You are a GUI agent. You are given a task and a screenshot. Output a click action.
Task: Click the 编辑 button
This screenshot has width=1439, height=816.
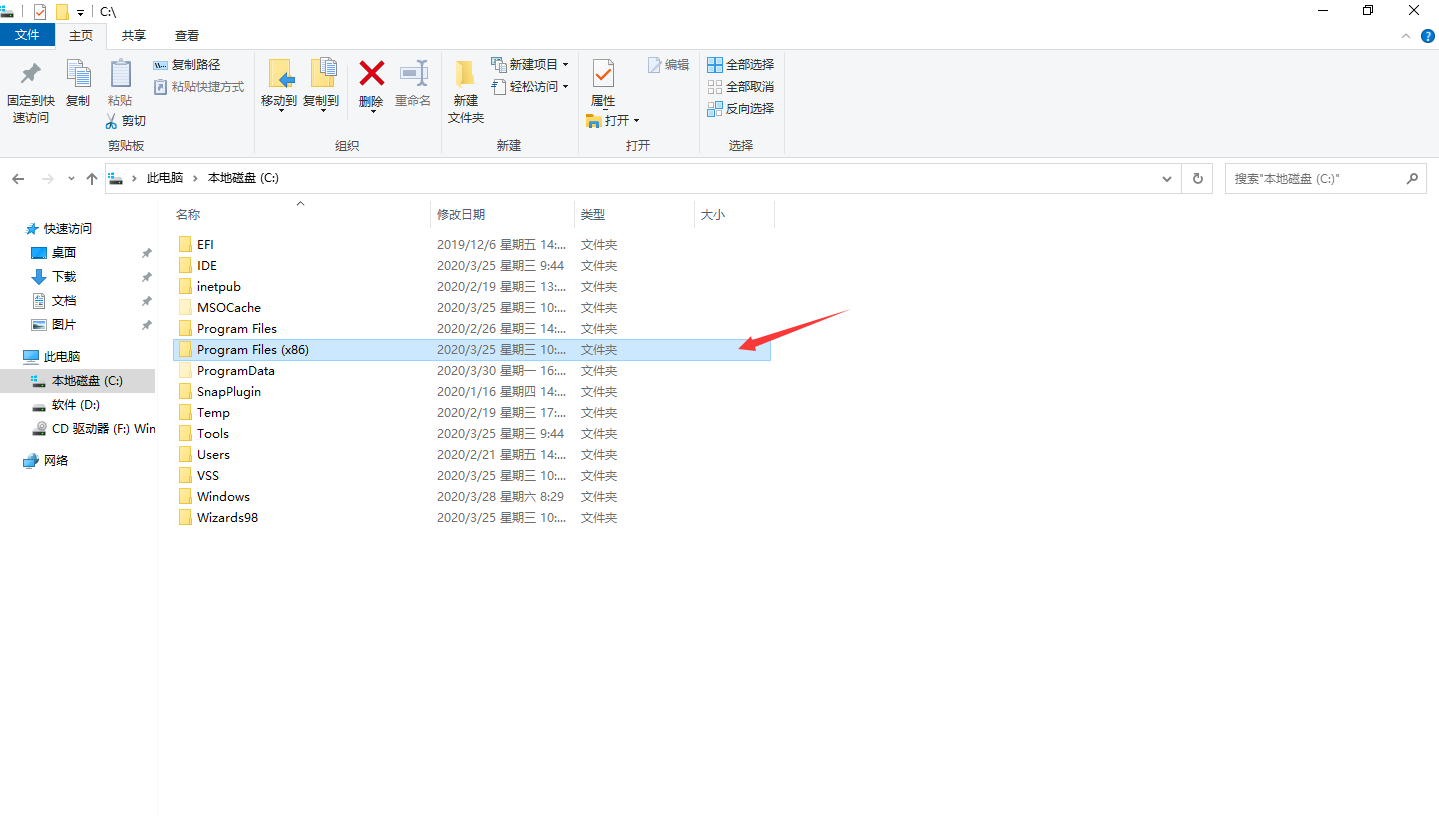click(x=667, y=63)
